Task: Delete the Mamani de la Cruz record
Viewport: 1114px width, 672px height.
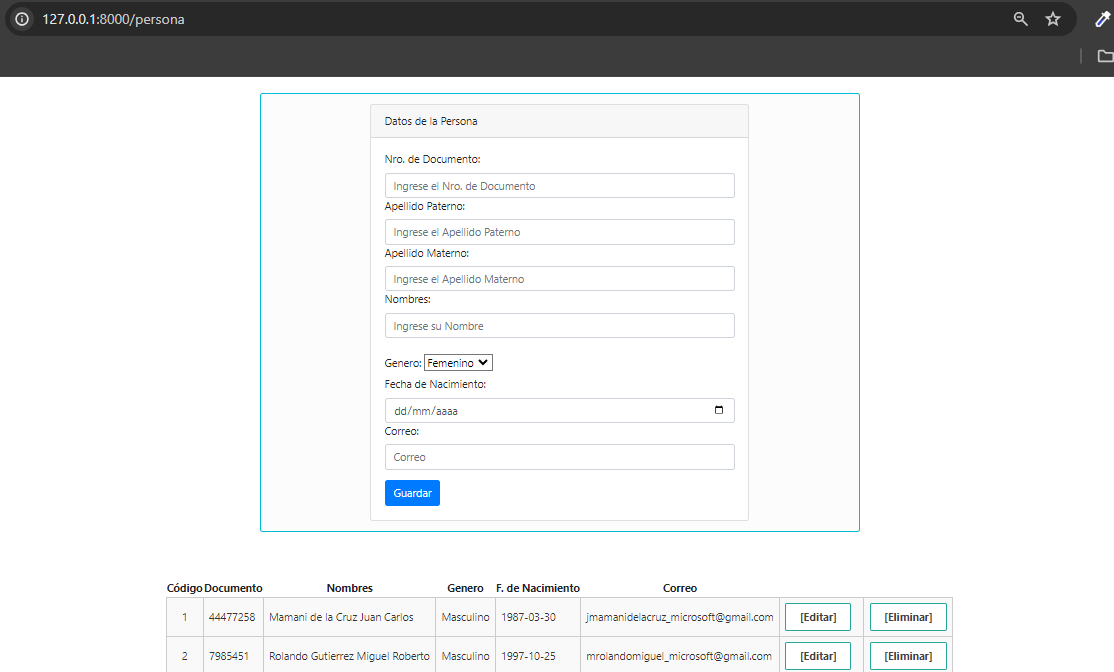Action: [x=907, y=617]
